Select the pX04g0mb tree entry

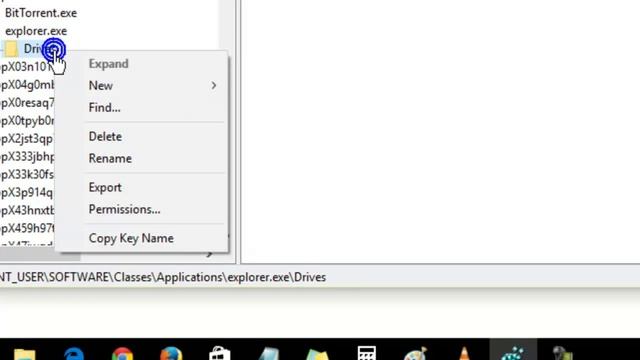pos(27,85)
